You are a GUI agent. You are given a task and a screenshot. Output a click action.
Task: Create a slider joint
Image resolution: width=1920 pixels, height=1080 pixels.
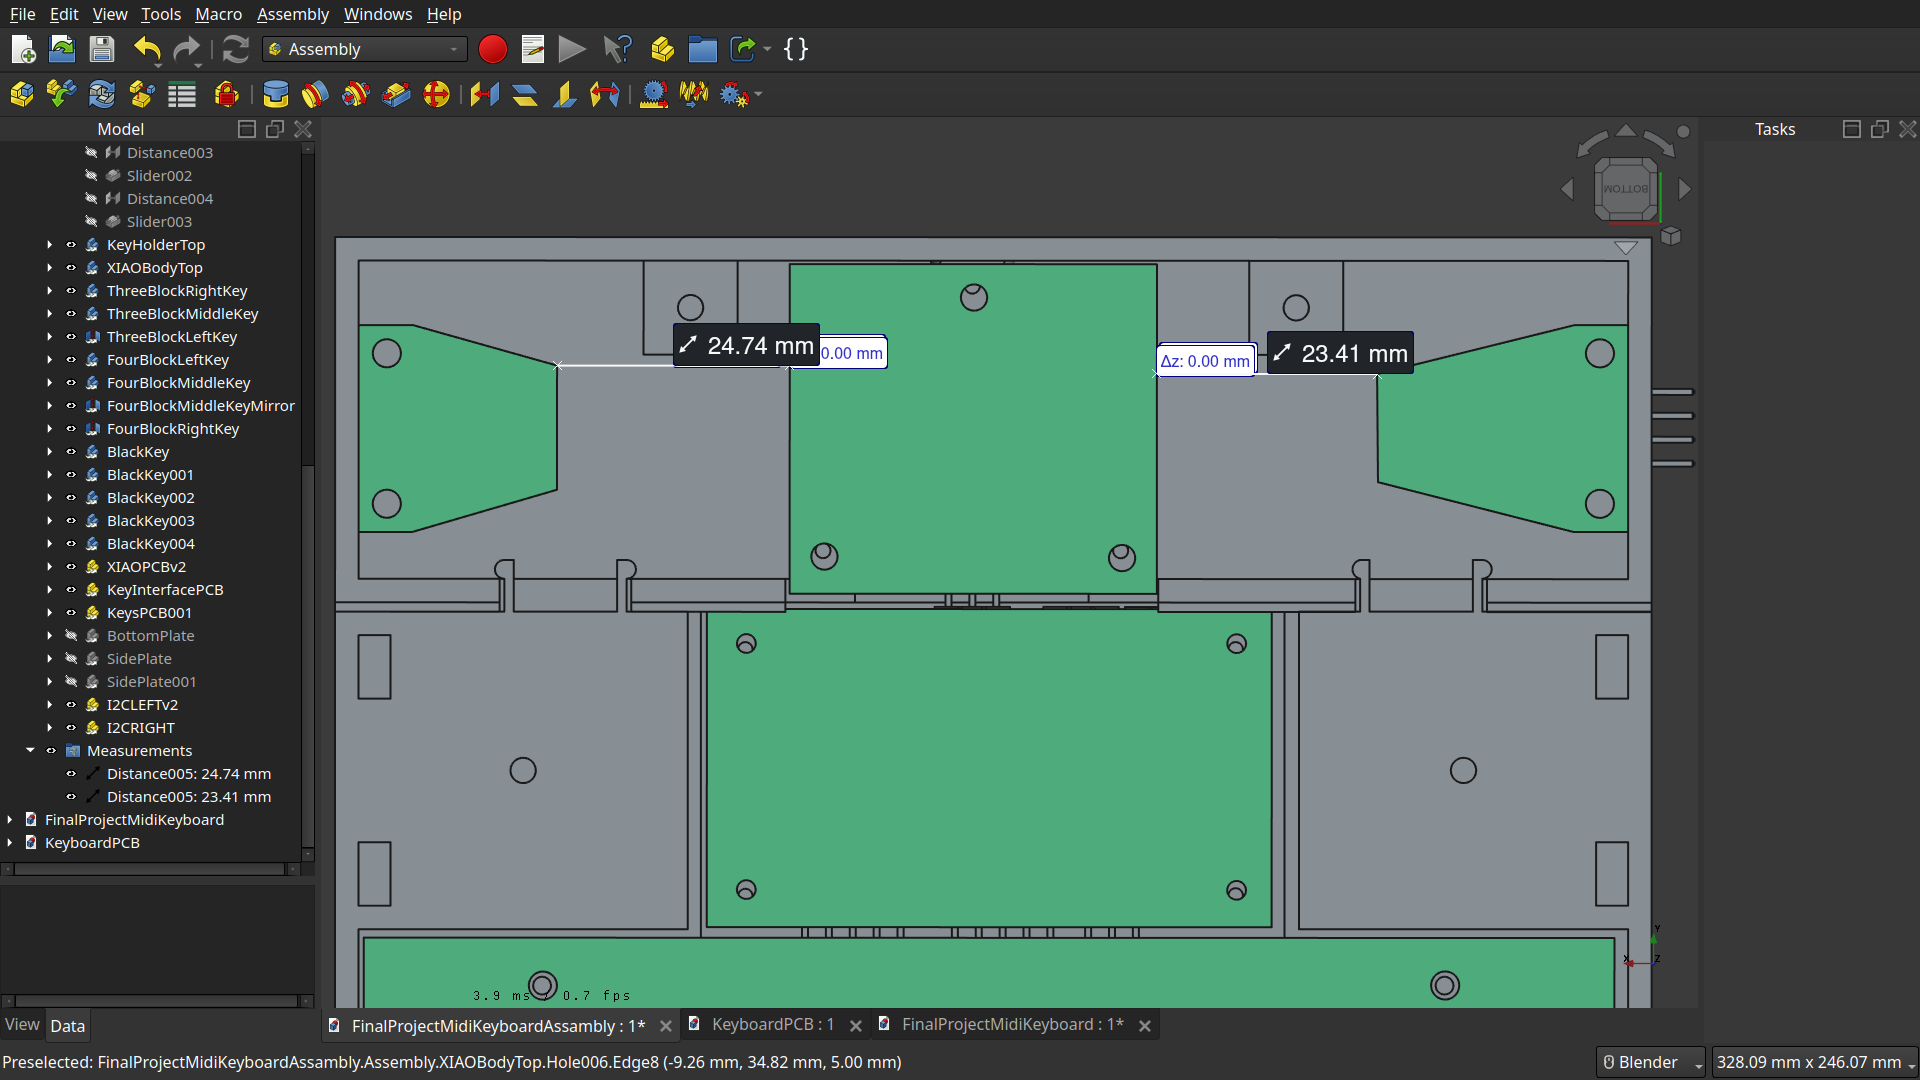pyautogui.click(x=396, y=95)
